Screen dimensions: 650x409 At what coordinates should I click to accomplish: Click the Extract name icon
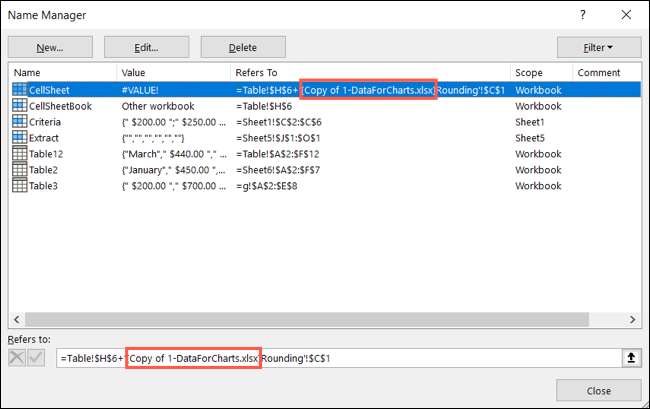pyautogui.click(x=20, y=138)
